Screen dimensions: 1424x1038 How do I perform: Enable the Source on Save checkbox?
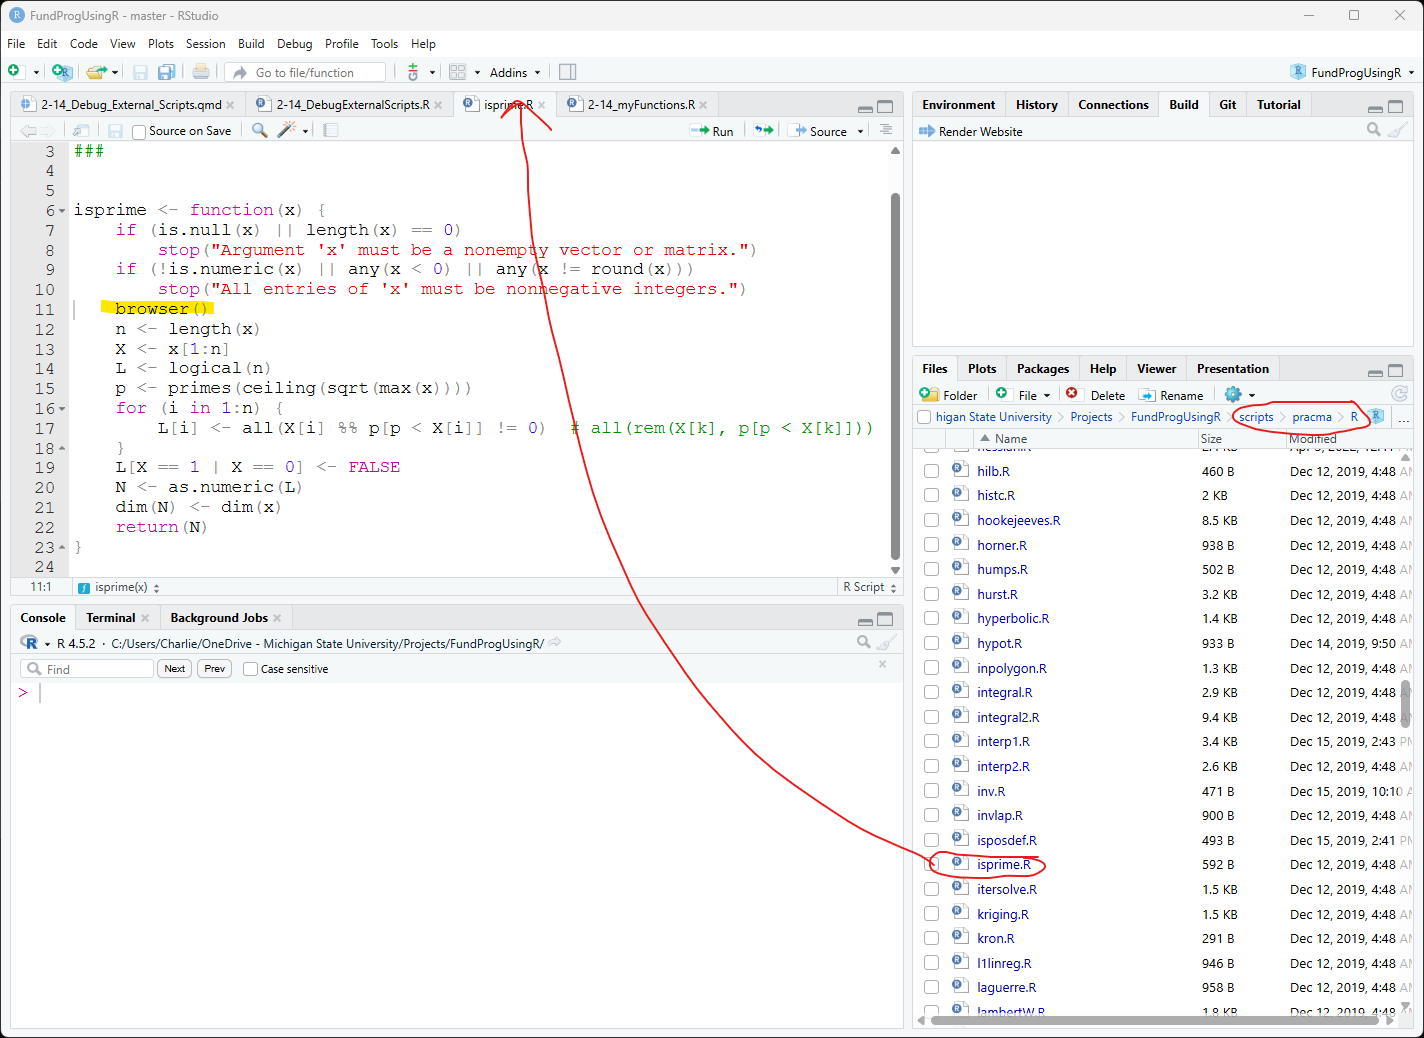139,131
